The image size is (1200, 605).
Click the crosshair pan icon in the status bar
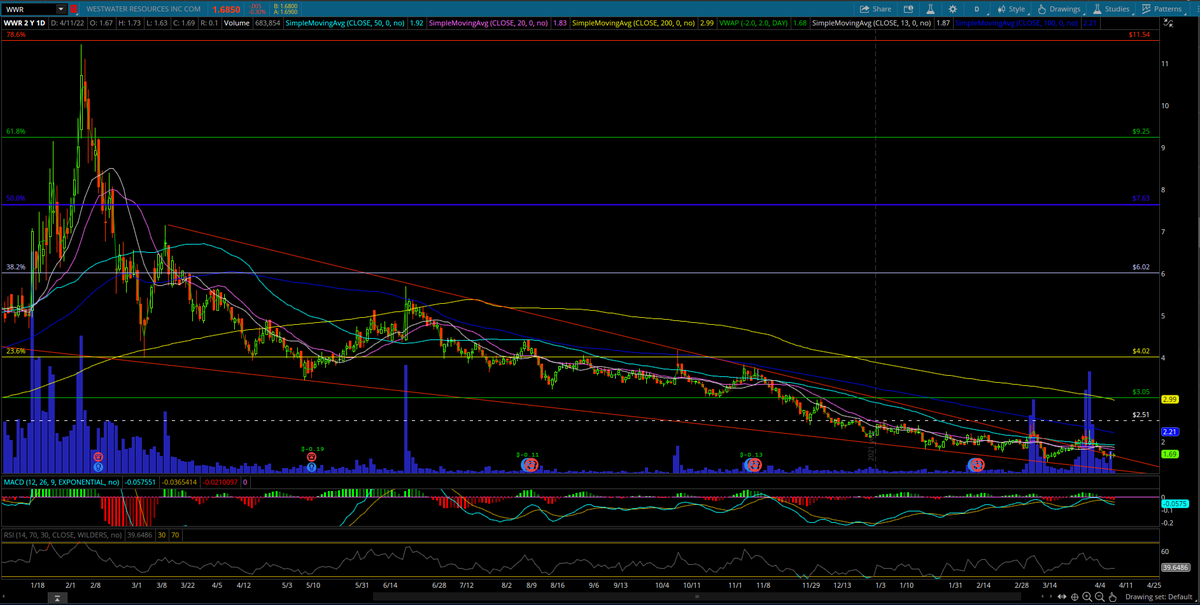(1074, 596)
